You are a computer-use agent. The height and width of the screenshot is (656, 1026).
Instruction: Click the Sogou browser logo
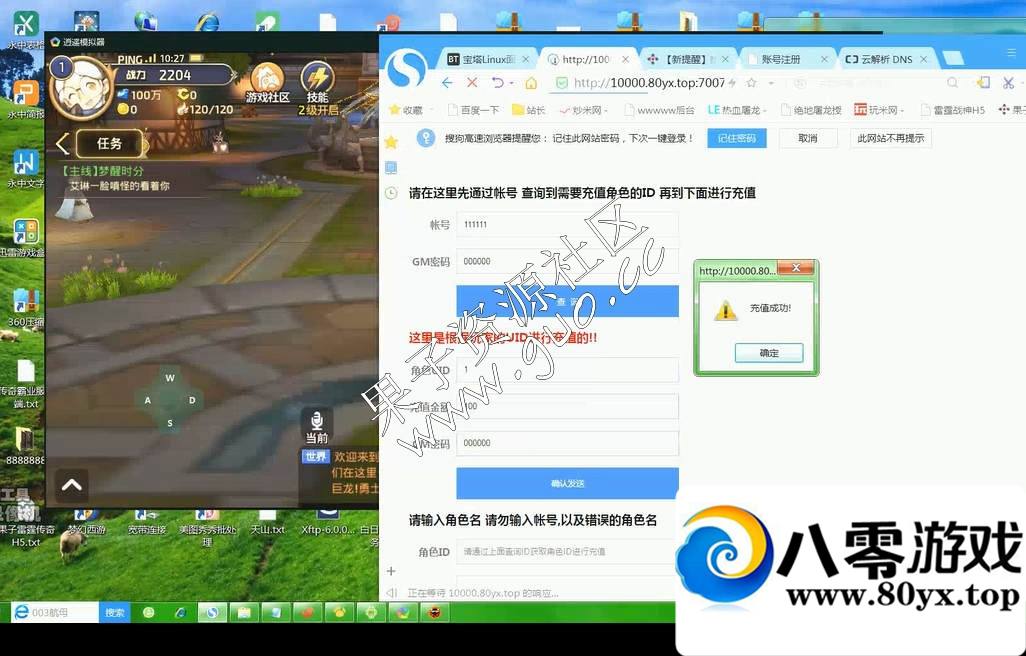click(x=407, y=68)
